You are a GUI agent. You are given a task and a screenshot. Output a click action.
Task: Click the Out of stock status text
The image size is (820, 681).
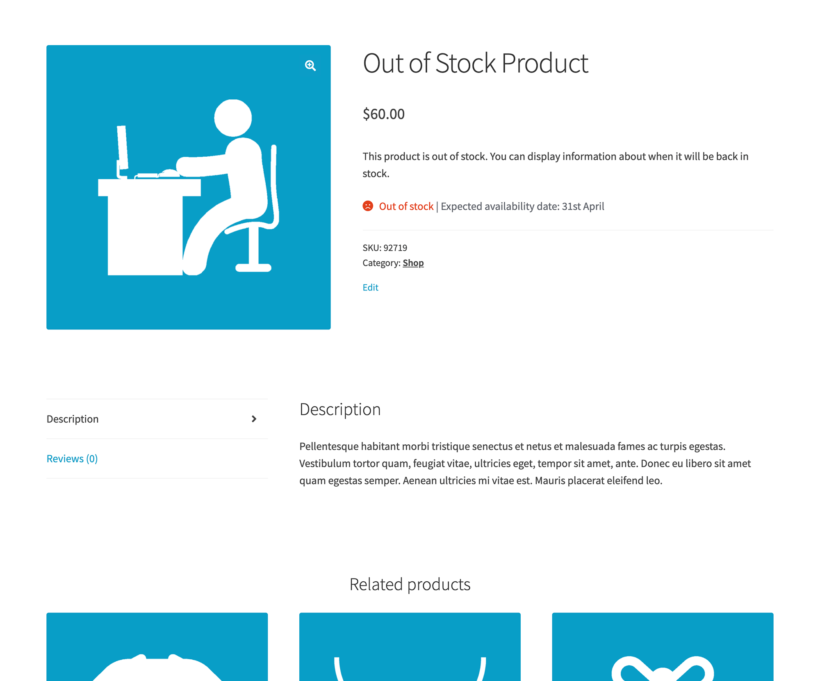pos(406,206)
